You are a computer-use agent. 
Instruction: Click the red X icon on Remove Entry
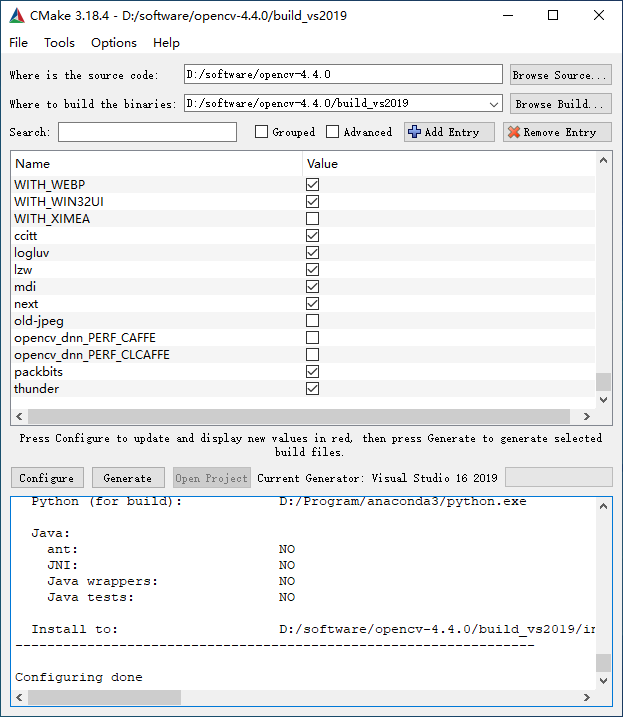tap(514, 132)
